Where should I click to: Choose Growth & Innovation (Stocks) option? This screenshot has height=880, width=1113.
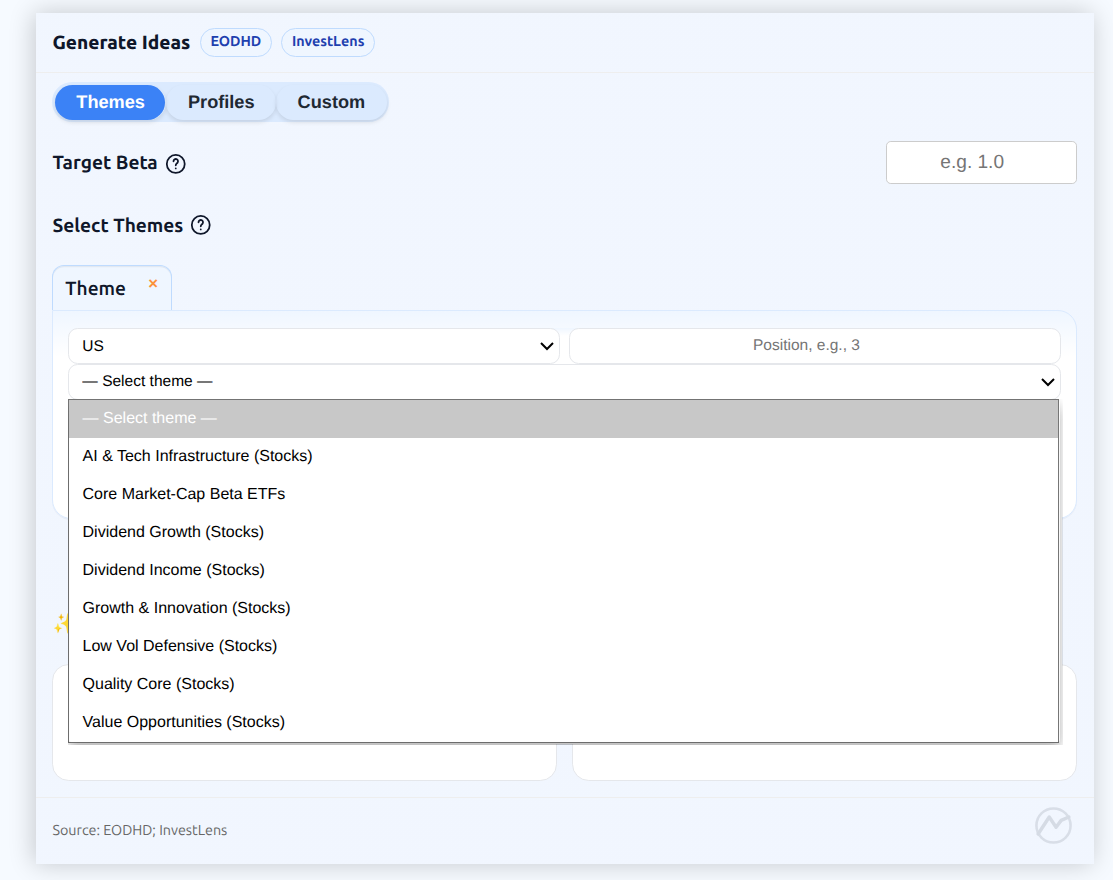click(x=564, y=608)
